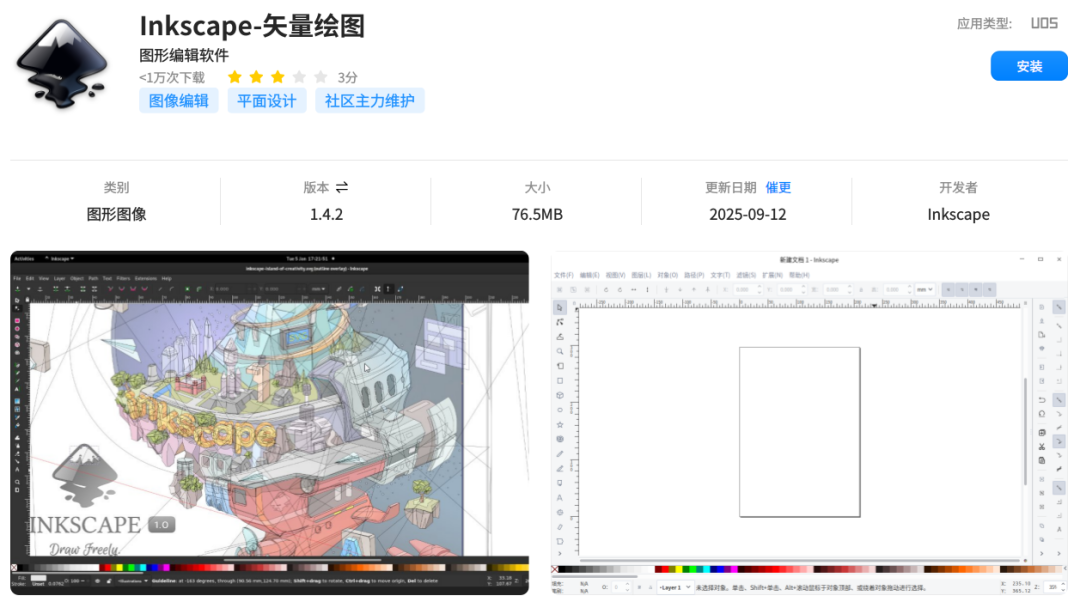This screenshot has height=608, width=1080.
Task: Click the 76.5MB size value
Action: pos(537,214)
